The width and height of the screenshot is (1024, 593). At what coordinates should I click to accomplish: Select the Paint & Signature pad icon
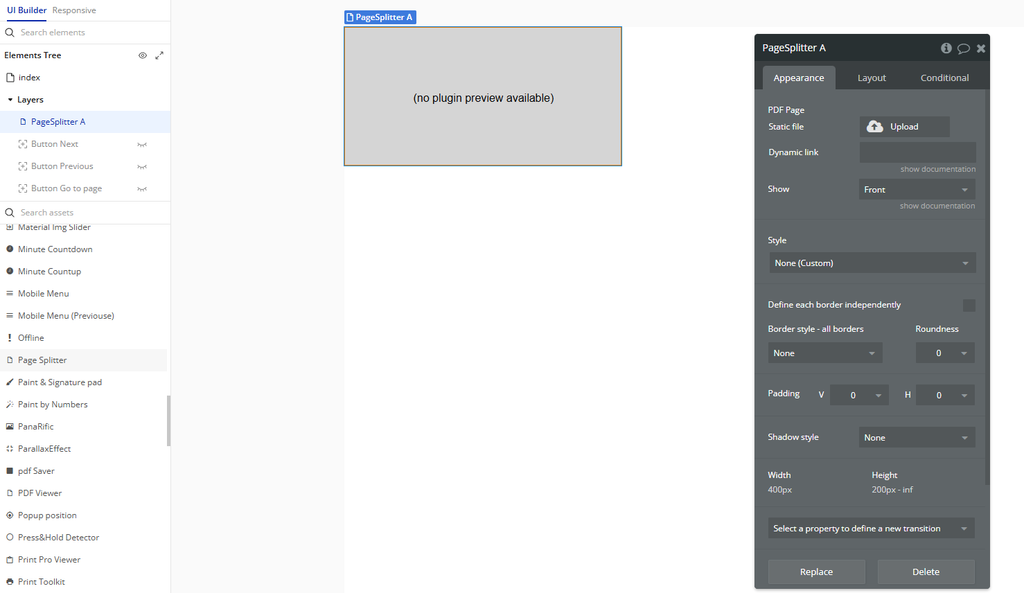pos(10,381)
